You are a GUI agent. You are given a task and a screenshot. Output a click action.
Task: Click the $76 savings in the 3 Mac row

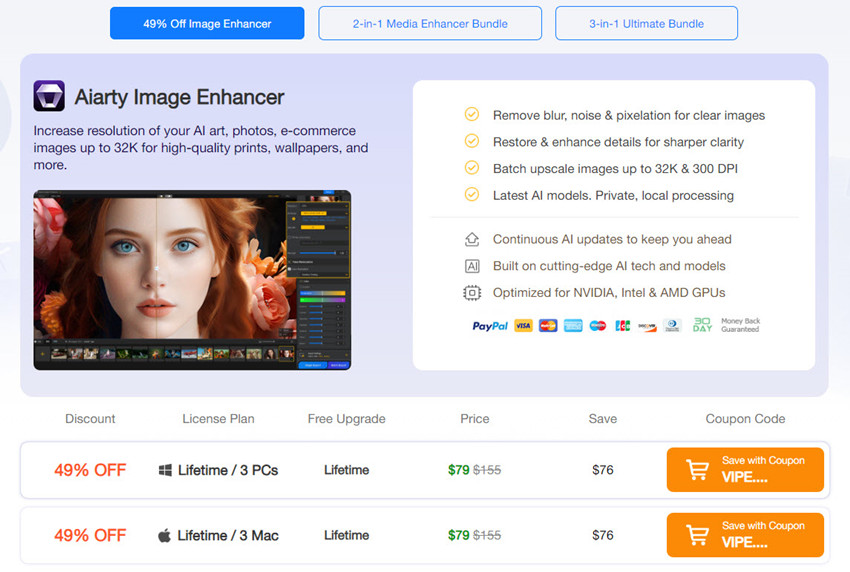(603, 536)
